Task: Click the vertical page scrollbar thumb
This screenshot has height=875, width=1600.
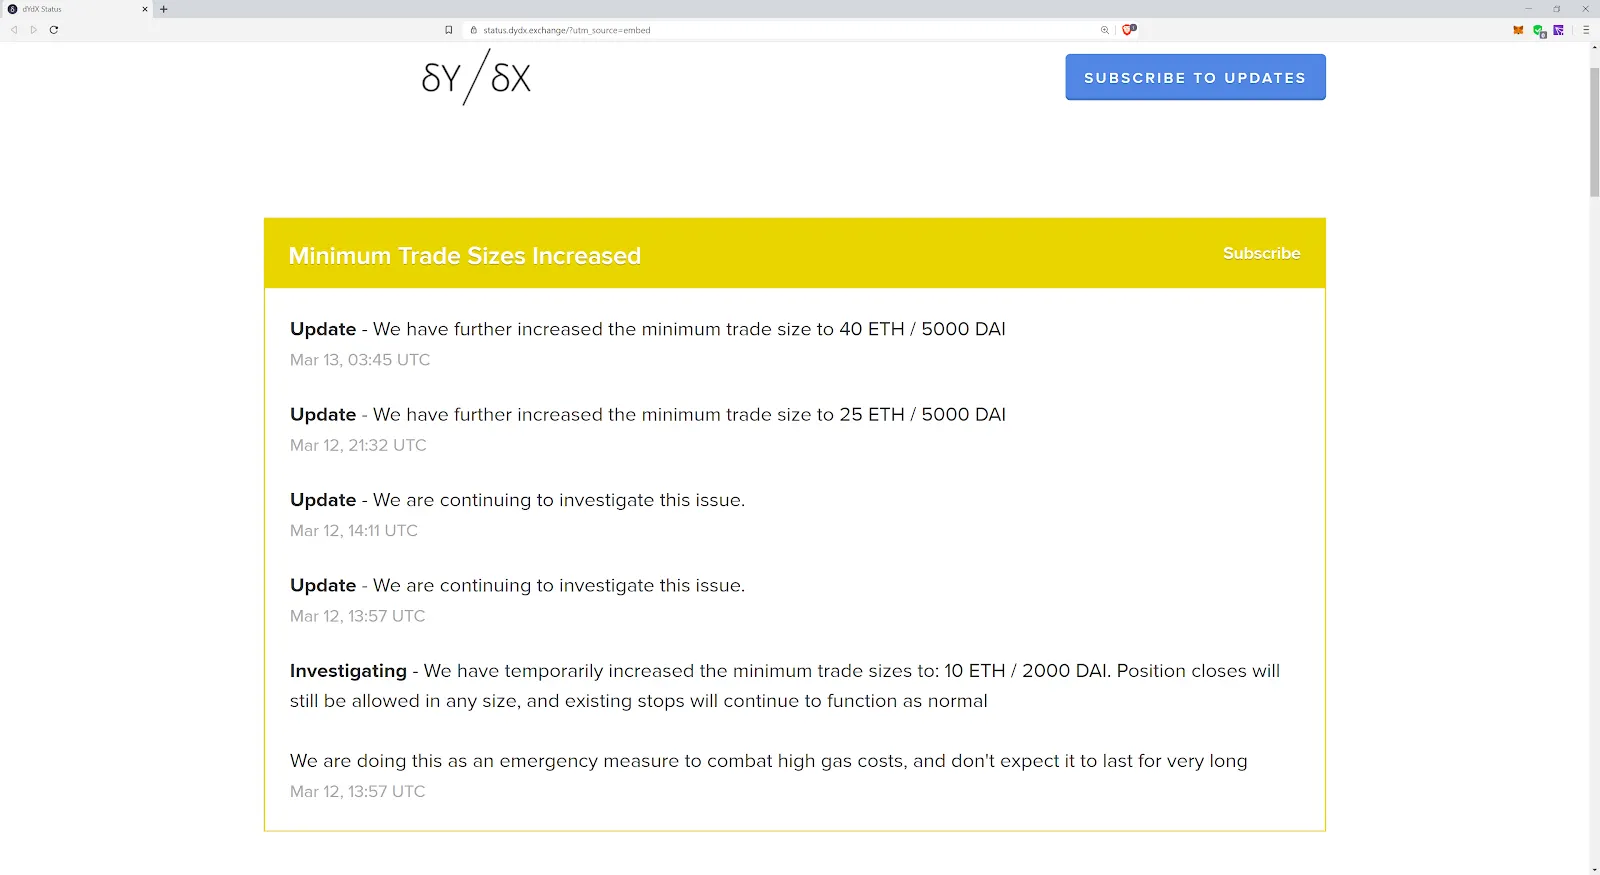Action: click(x=1594, y=130)
